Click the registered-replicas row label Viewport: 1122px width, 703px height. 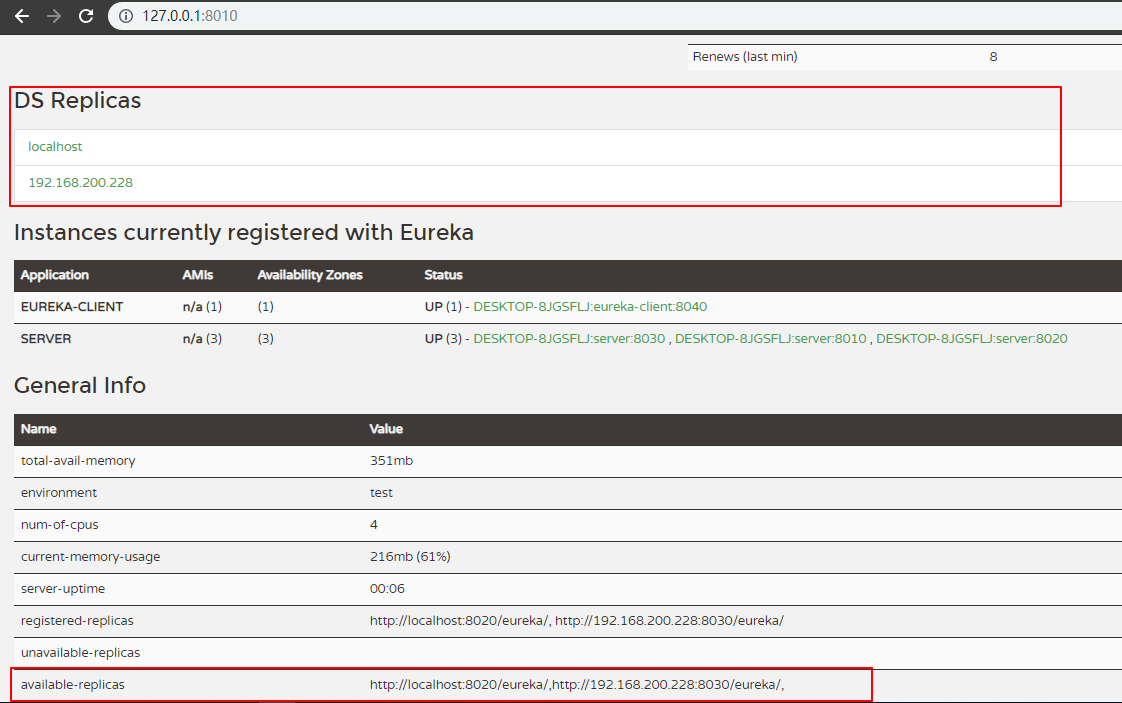coord(77,621)
